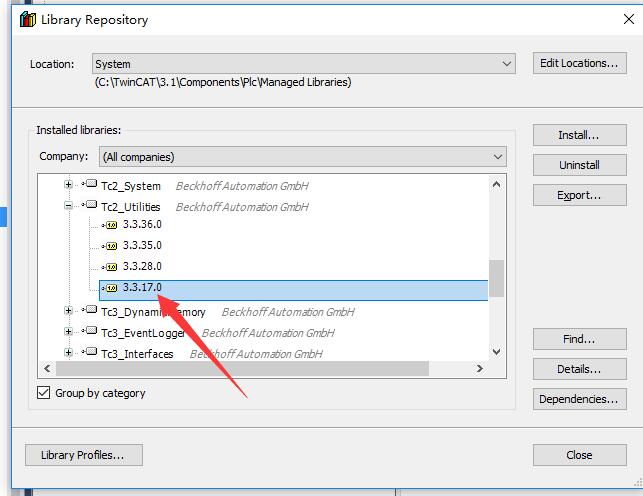Viewport: 643px width, 496px height.
Task: Click the vertical scrollbar up arrow
Action: 496,184
